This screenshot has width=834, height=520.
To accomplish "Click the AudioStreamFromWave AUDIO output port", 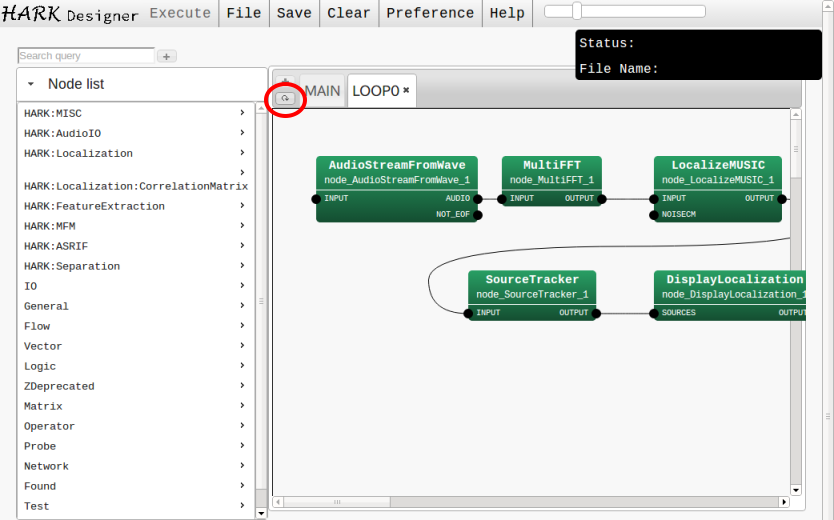I will click(x=478, y=199).
